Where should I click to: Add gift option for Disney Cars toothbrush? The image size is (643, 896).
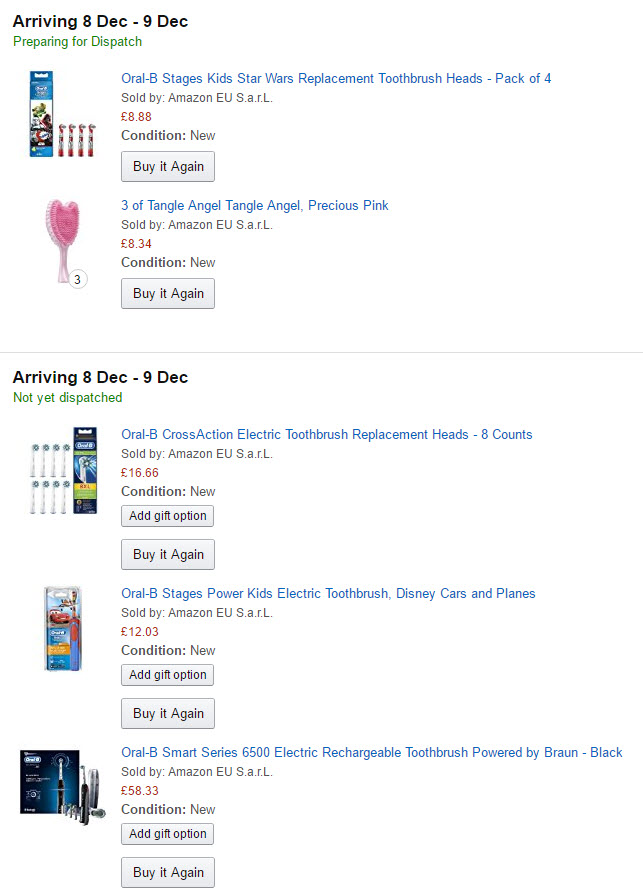pos(167,674)
